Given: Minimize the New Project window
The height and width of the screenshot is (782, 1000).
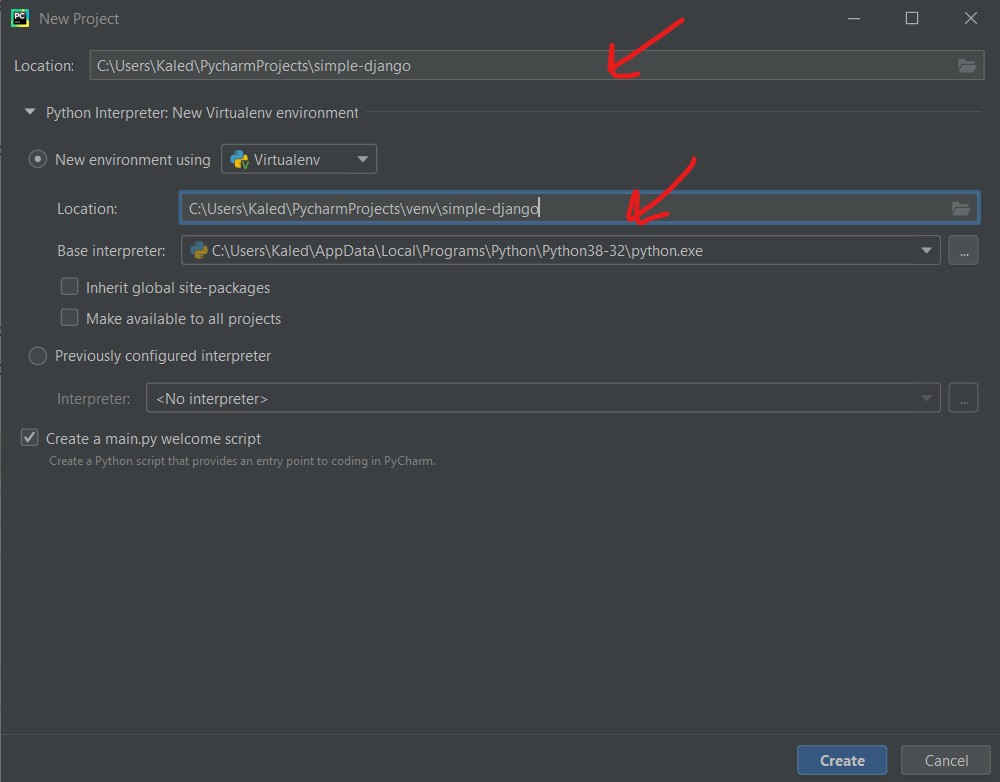Looking at the screenshot, I should pyautogui.click(x=853, y=18).
